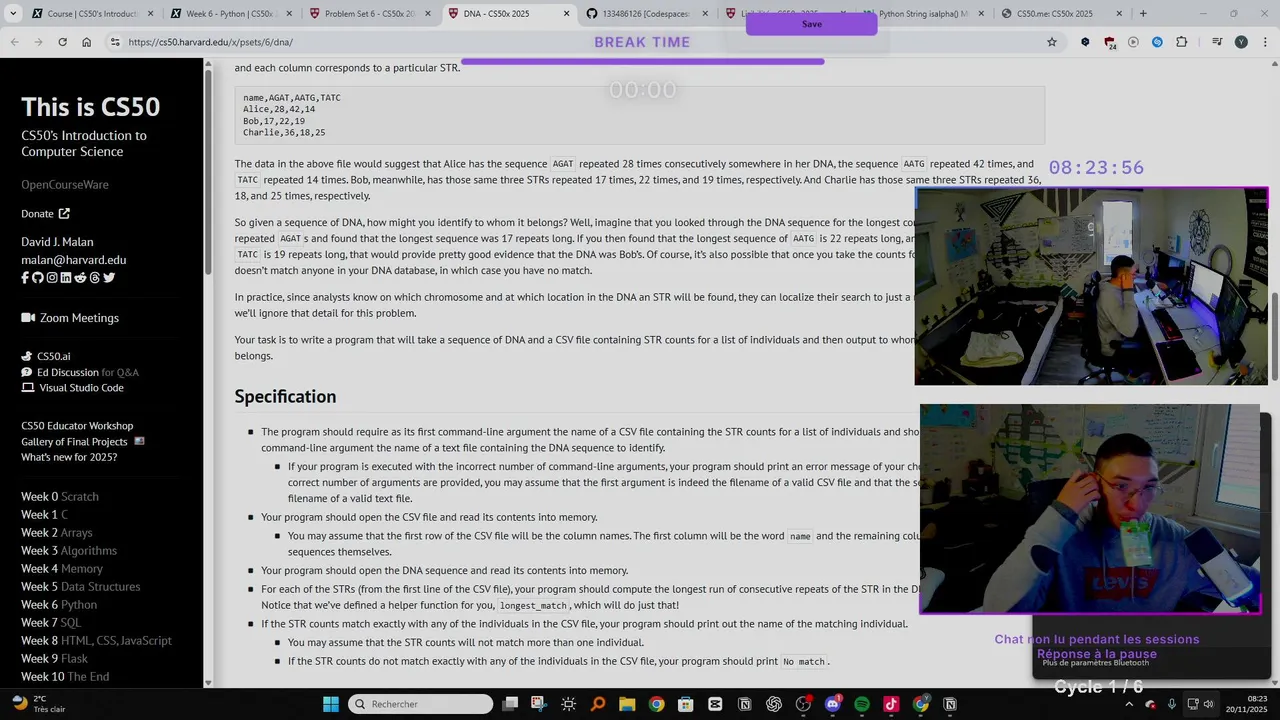Click the browser home icon
Screen dimensions: 1280x720
pos(87,42)
